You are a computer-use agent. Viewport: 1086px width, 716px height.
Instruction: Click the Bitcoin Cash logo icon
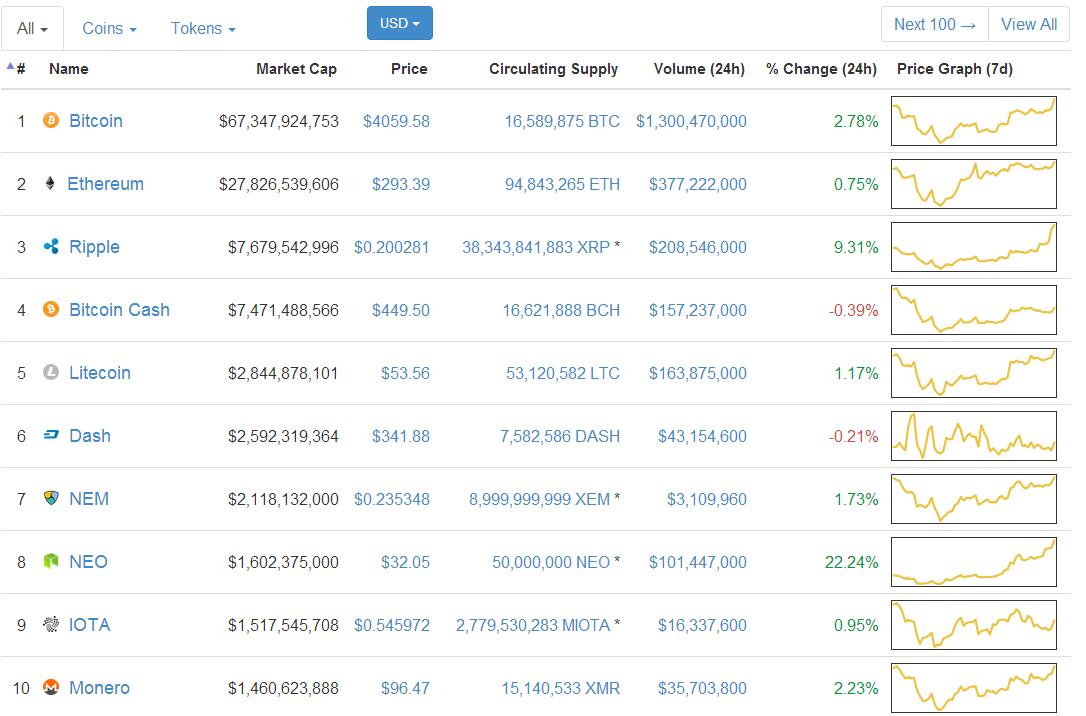[x=51, y=310]
